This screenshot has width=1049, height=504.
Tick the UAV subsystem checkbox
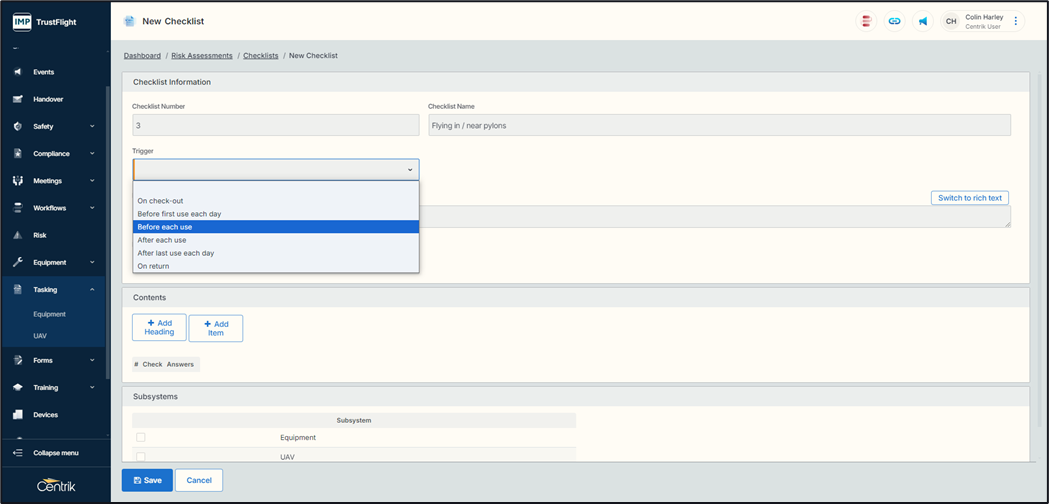tap(141, 457)
